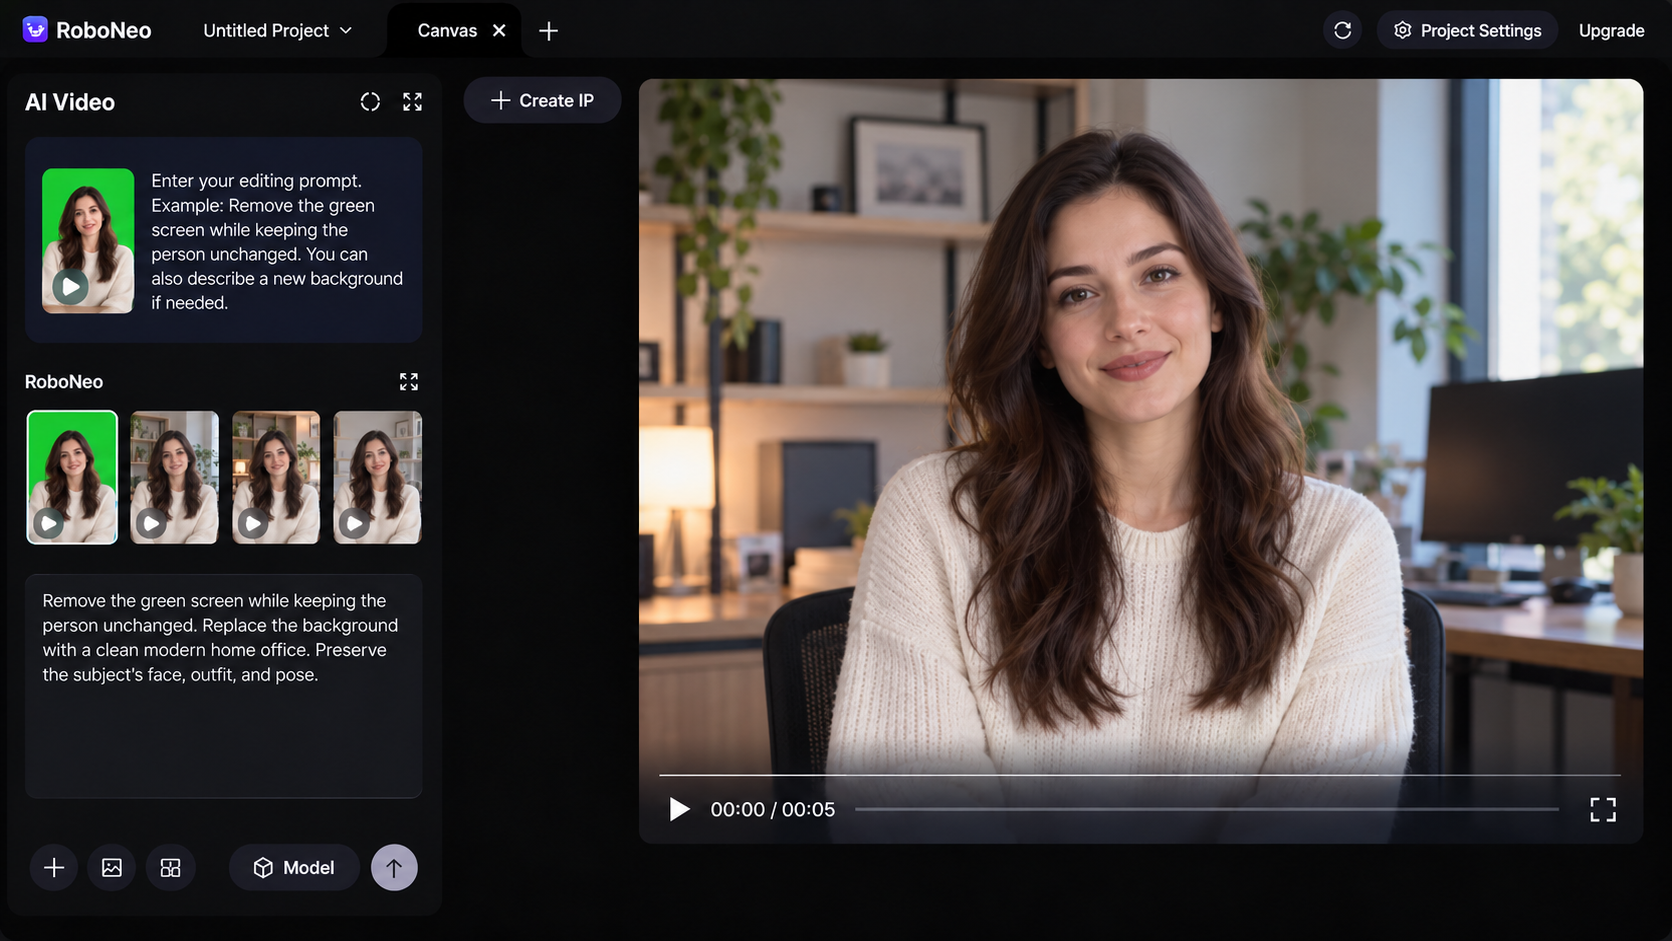Click the 00:00 / 00:05 time display
The image size is (1672, 941).
coord(773,810)
